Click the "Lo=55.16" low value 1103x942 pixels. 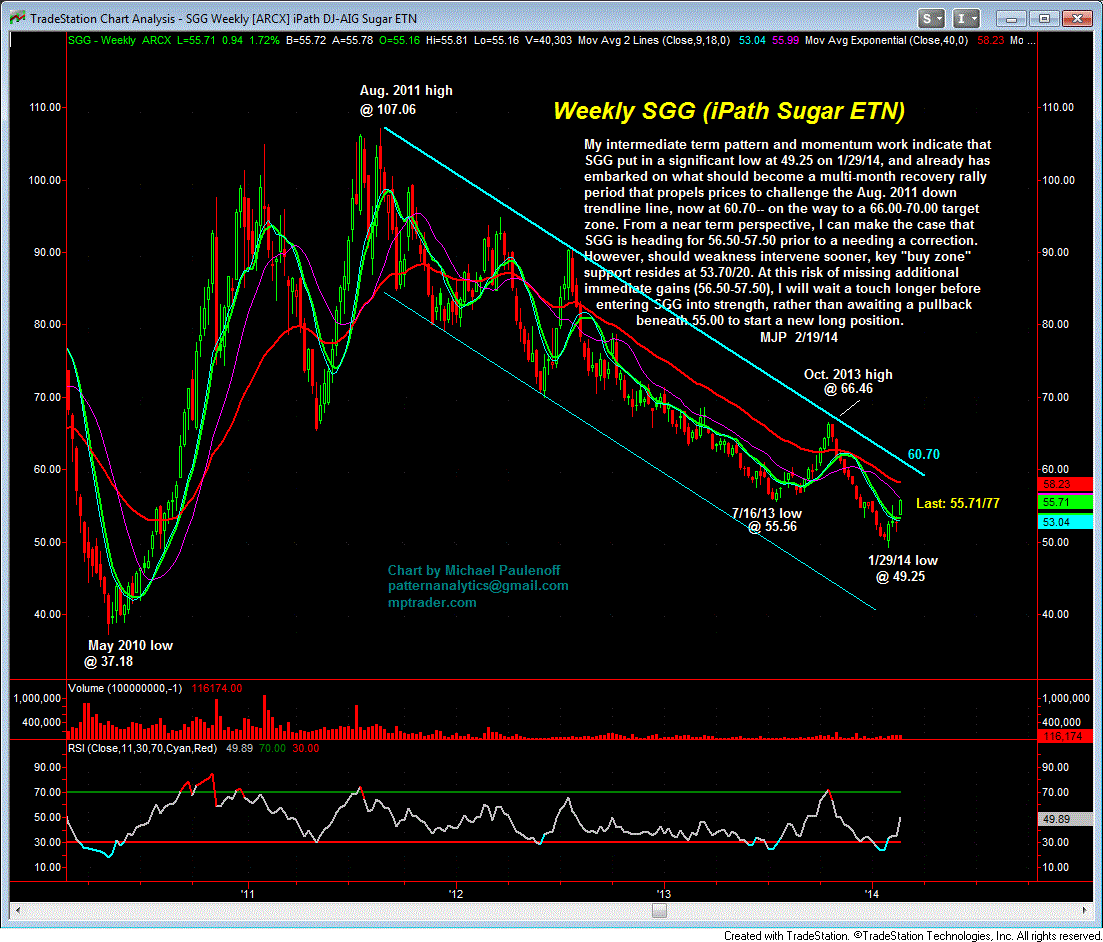(497, 41)
